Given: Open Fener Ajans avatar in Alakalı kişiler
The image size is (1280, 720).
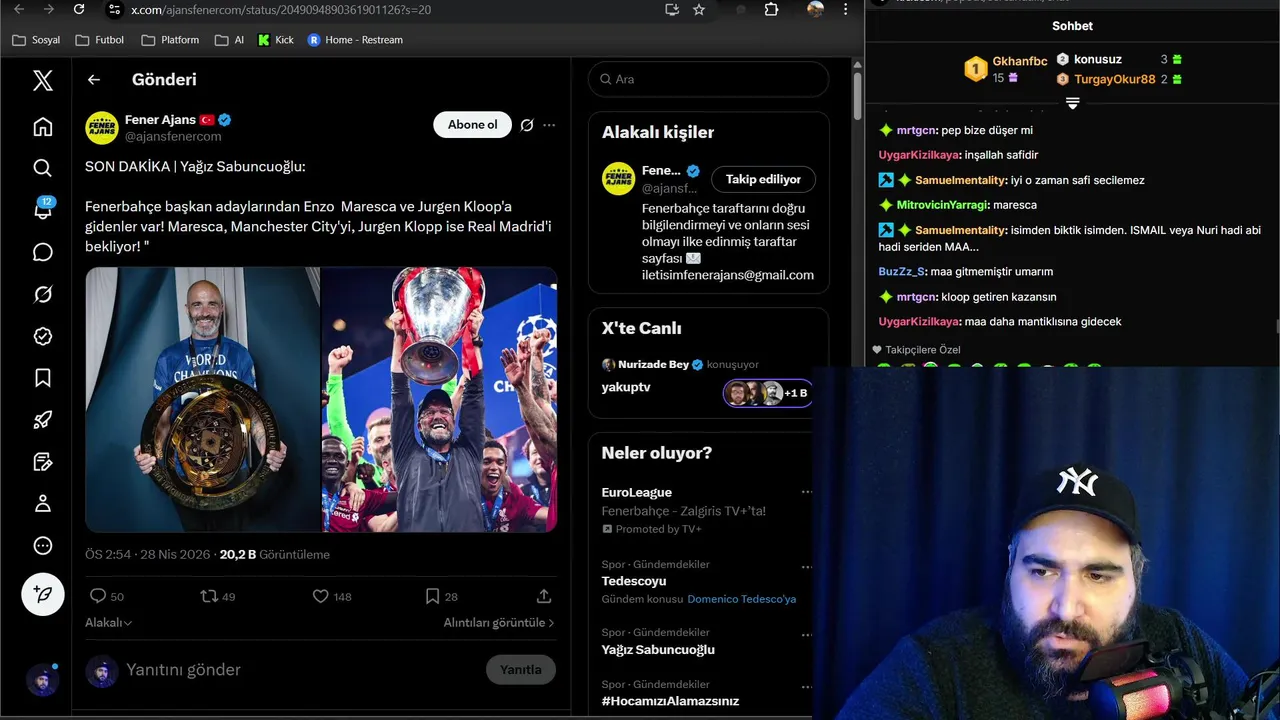Looking at the screenshot, I should click(x=618, y=178).
